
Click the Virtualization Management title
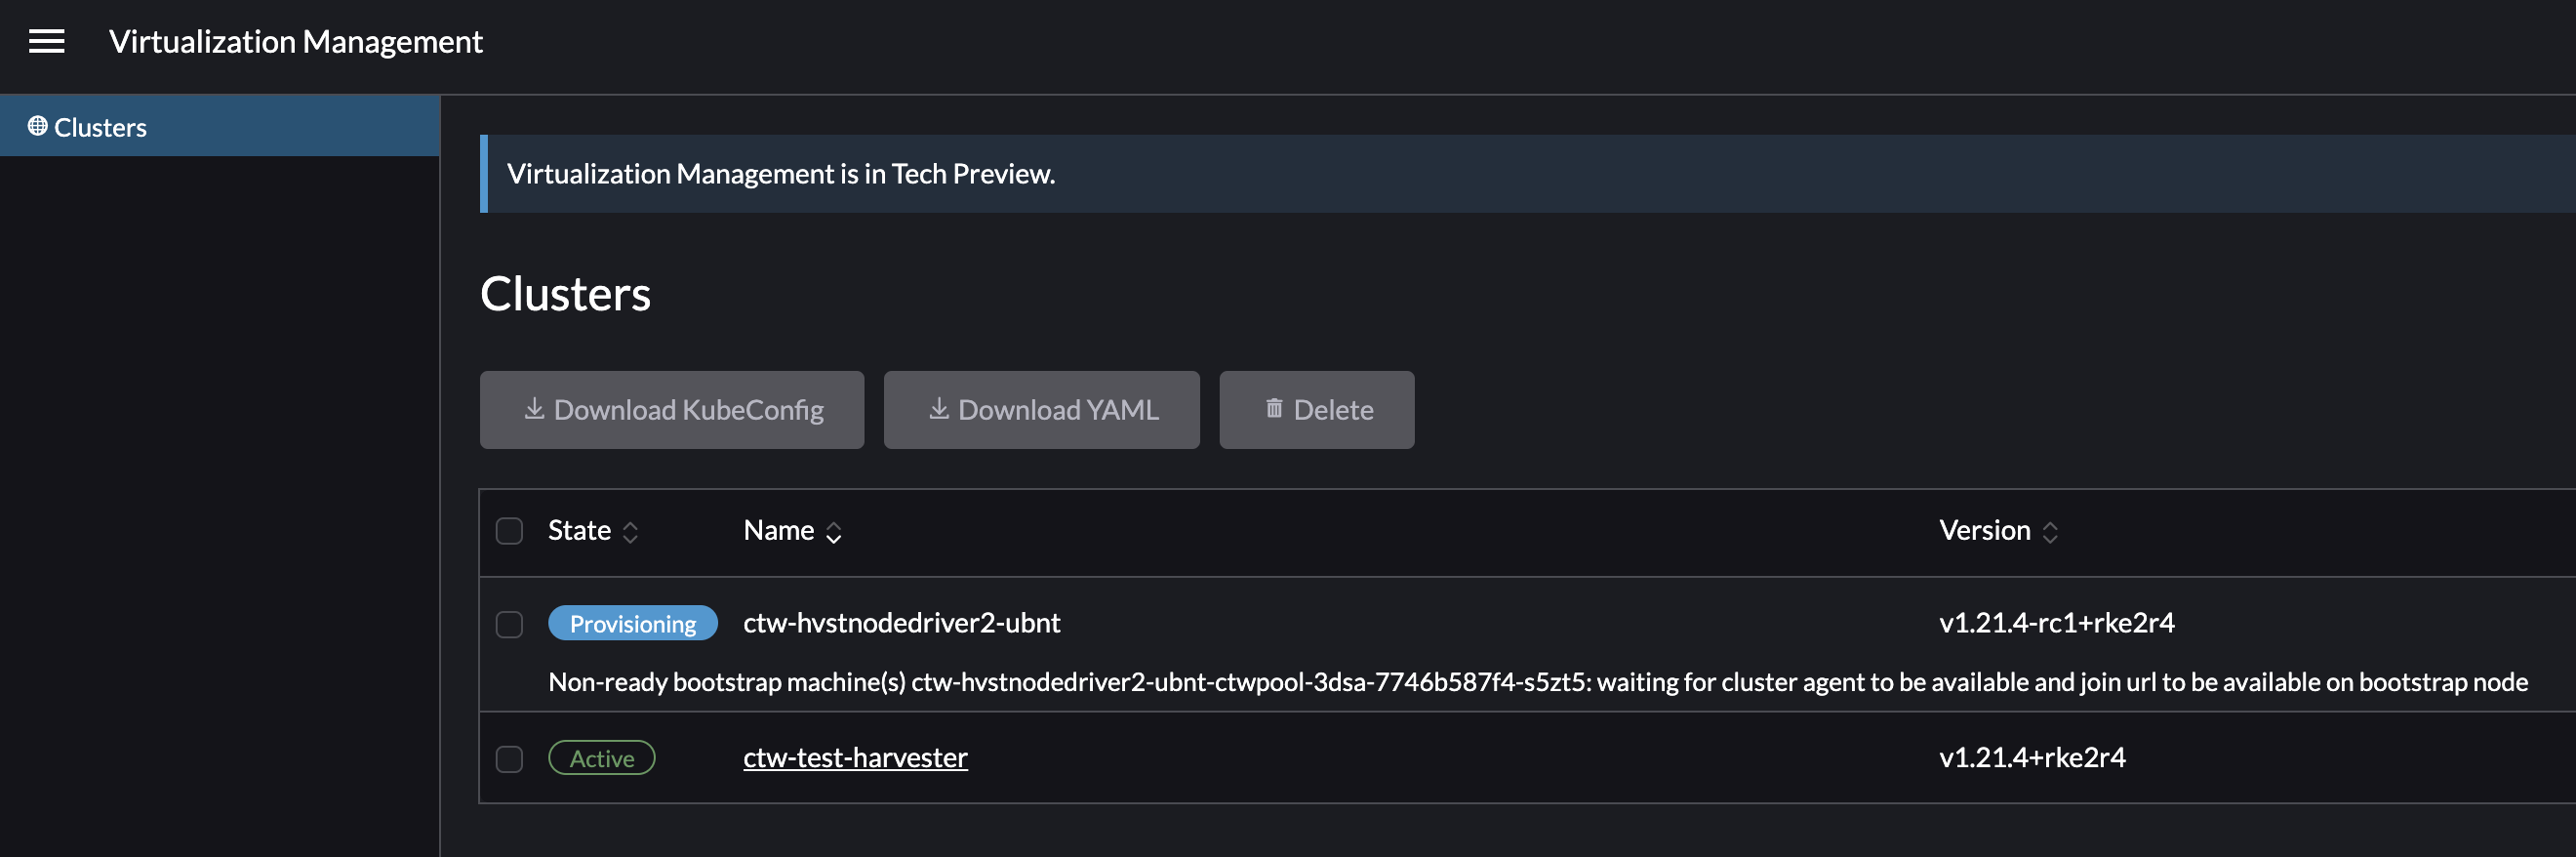click(296, 41)
